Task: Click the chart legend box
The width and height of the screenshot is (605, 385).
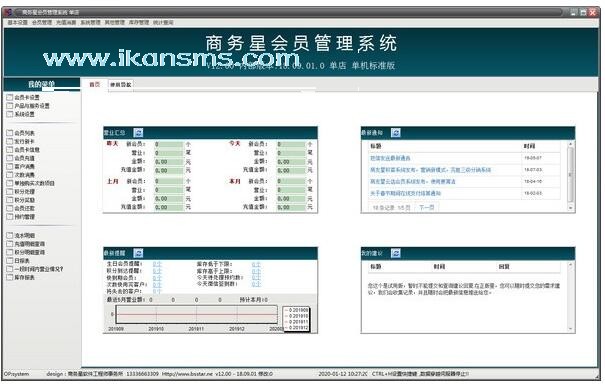Action: (296, 319)
